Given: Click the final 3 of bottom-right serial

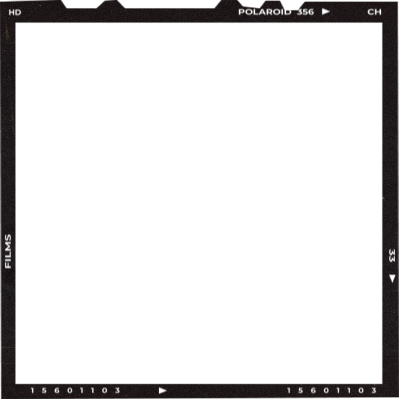Looking at the screenshot, I should [x=374, y=390].
